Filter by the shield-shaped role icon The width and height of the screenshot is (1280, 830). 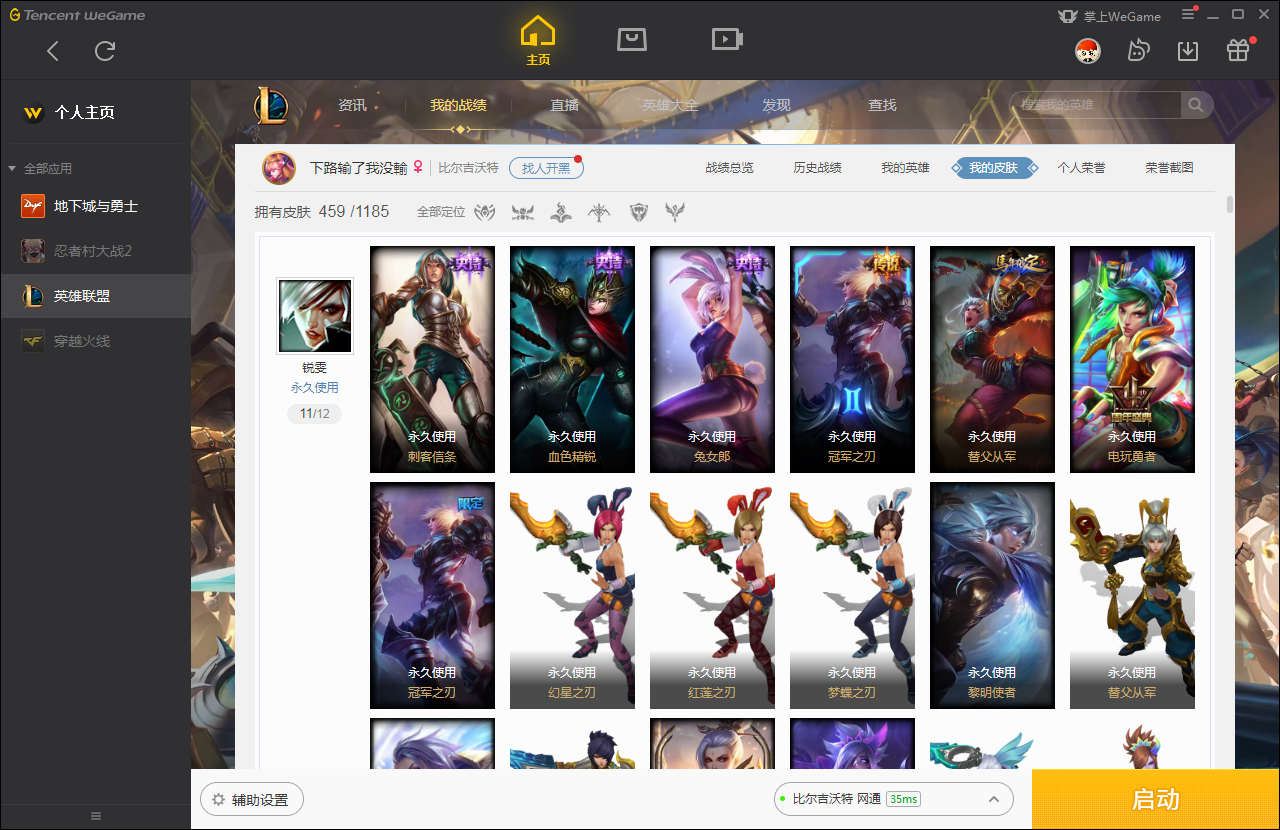(638, 212)
